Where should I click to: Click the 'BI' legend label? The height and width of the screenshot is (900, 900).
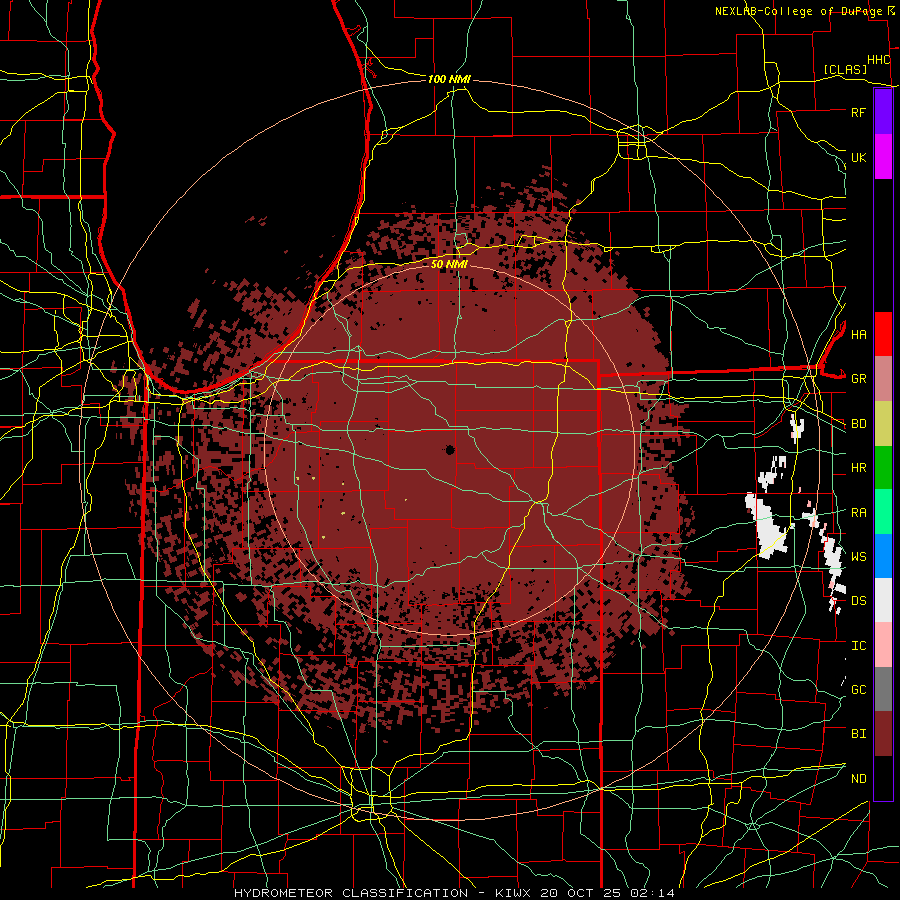pyautogui.click(x=858, y=734)
